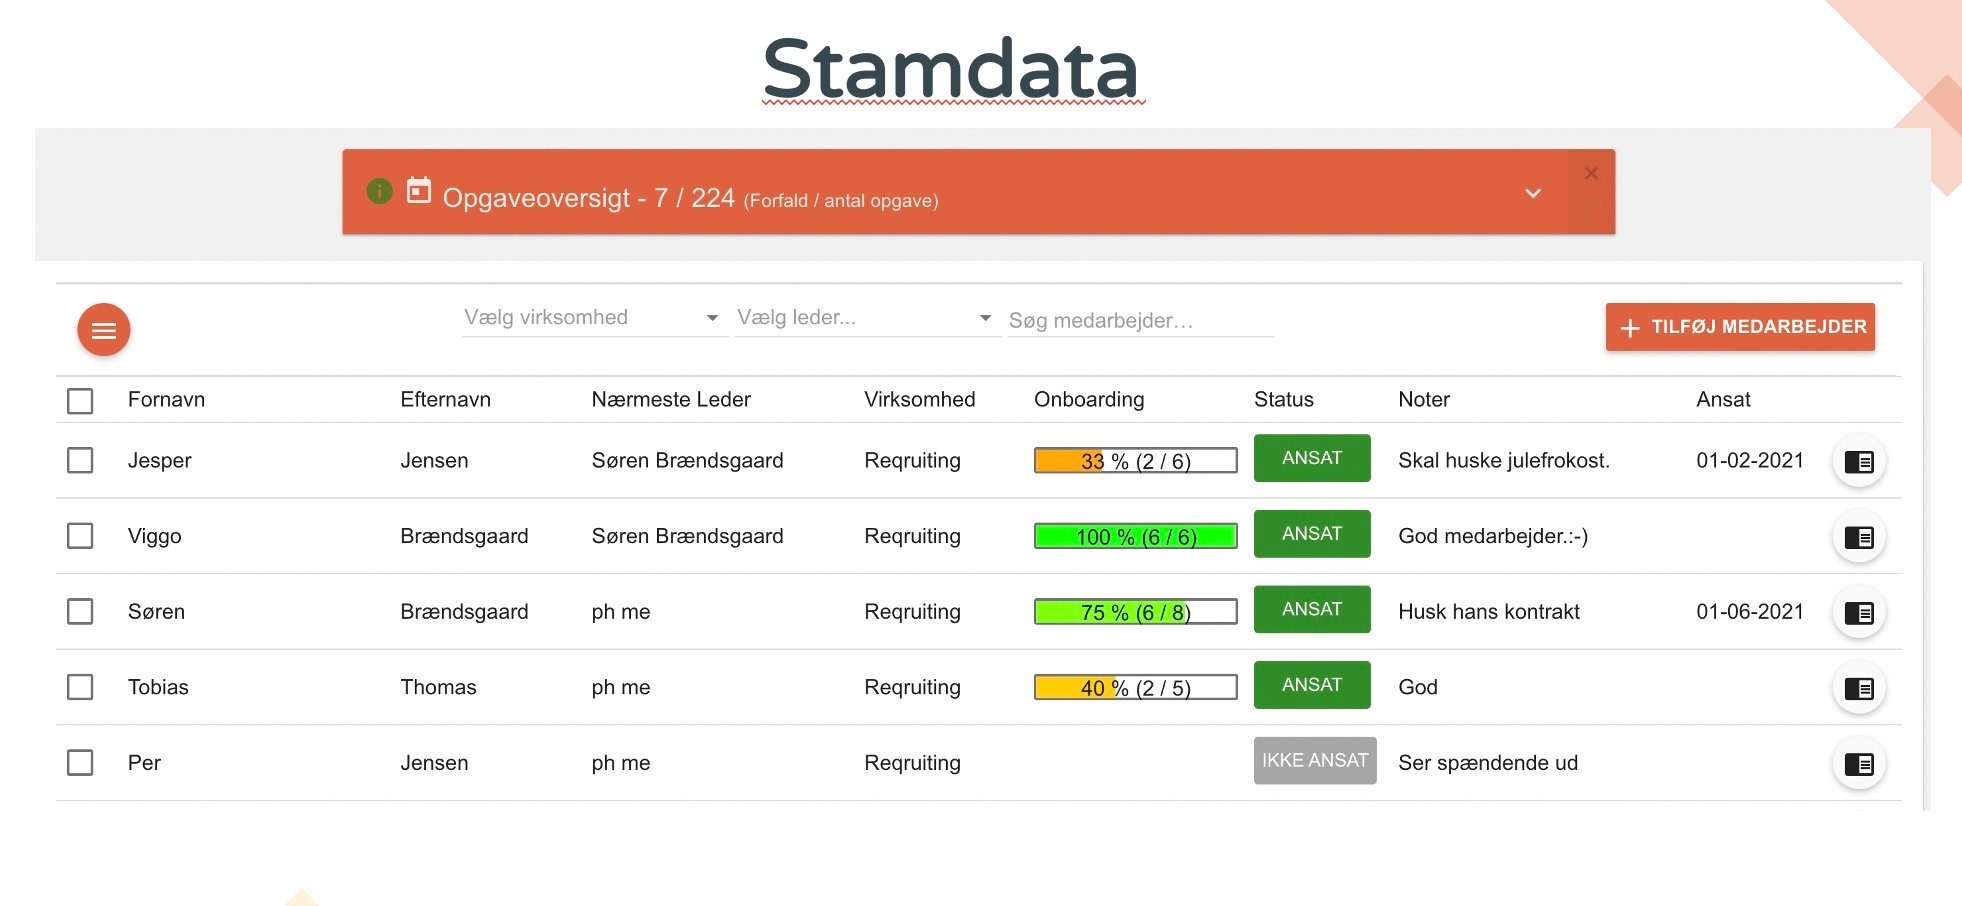Check the box for Jesper
This screenshot has width=1962, height=906.
point(80,460)
